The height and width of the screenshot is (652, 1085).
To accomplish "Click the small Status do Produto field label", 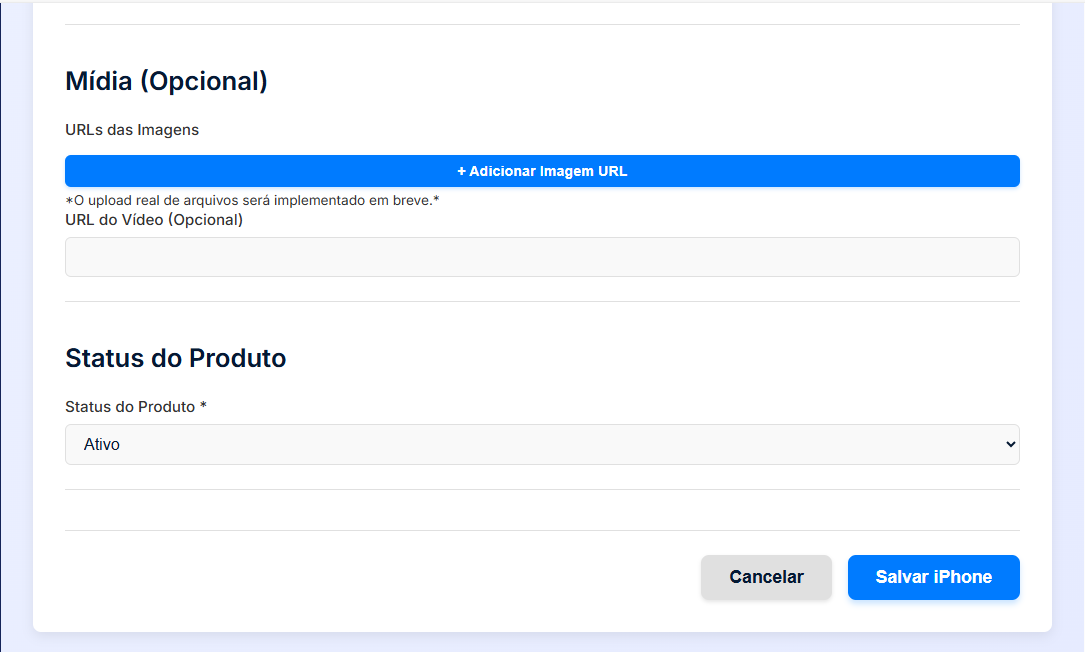I will coord(130,407).
